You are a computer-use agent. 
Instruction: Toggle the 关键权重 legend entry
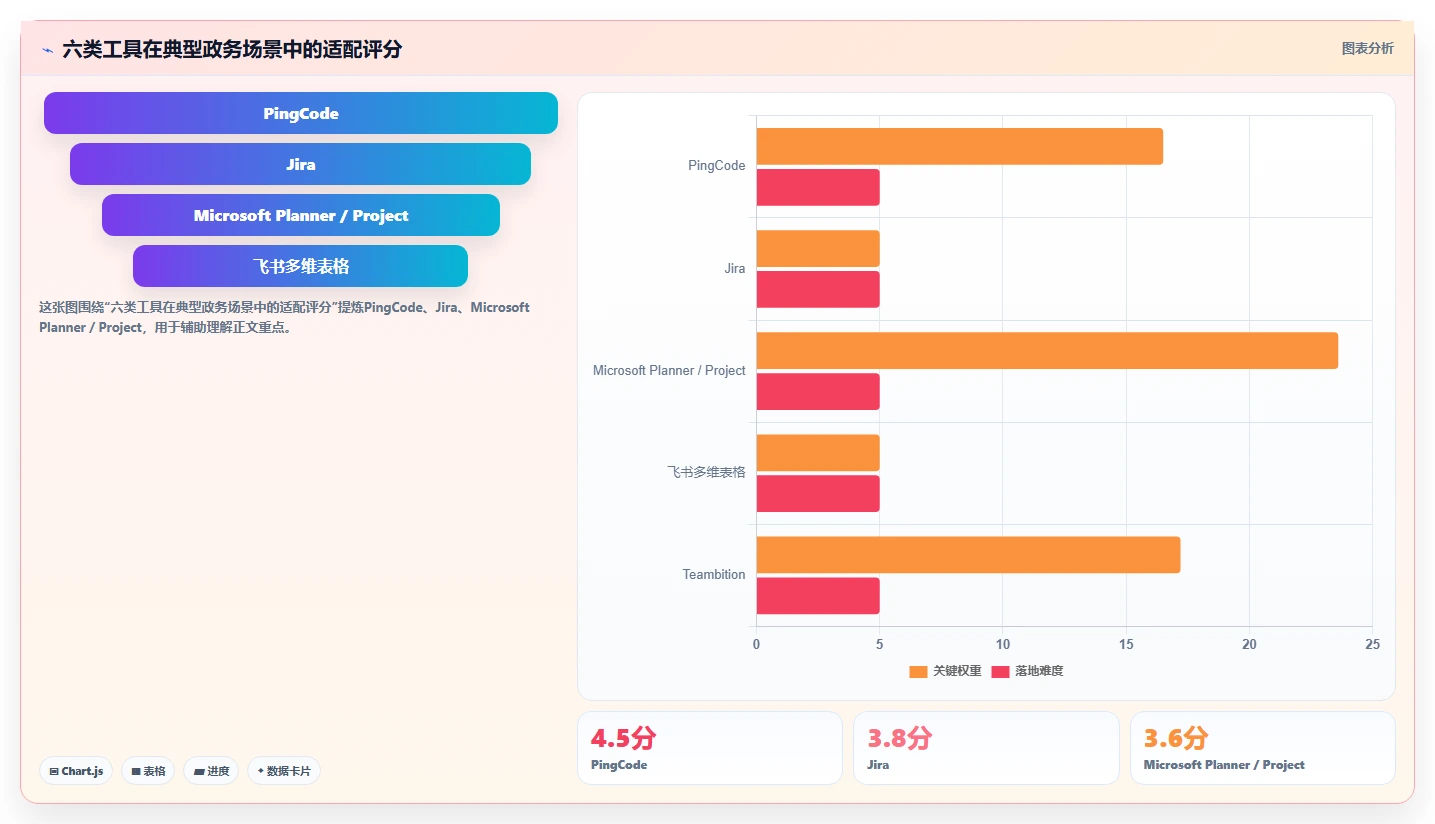(x=945, y=671)
